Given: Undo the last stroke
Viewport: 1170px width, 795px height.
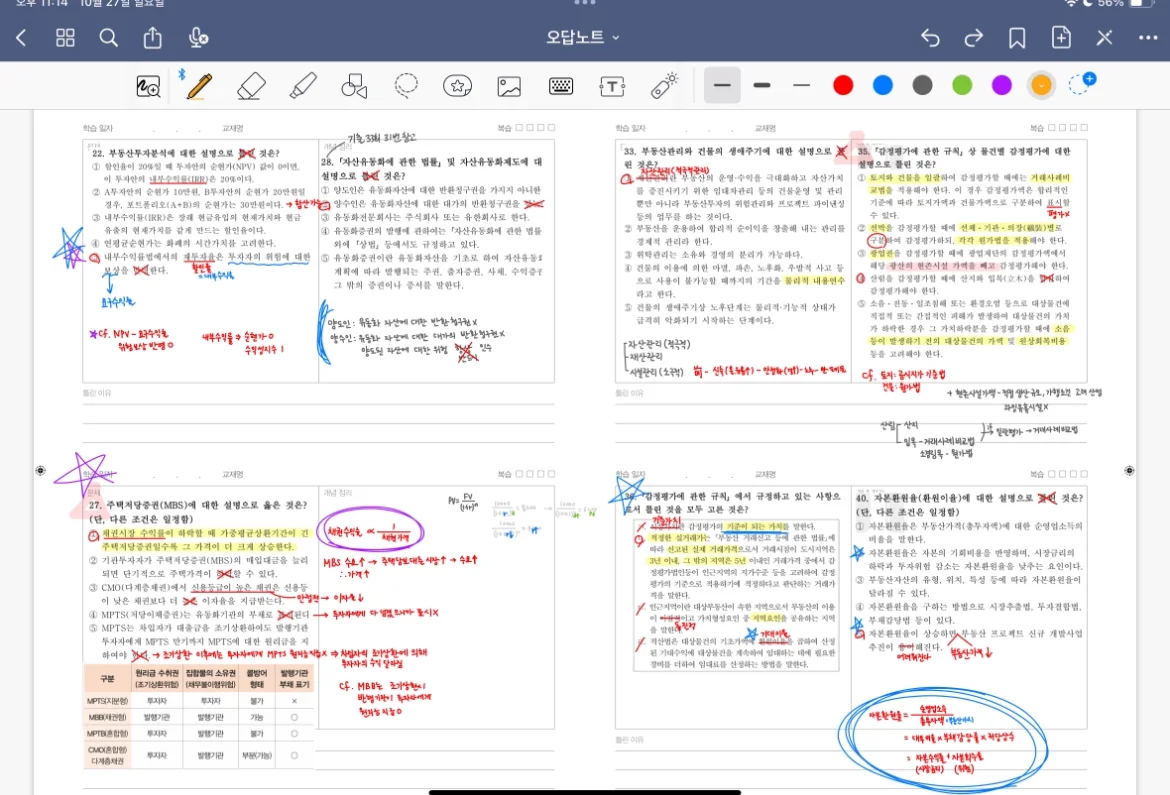Looking at the screenshot, I should pyautogui.click(x=930, y=37).
